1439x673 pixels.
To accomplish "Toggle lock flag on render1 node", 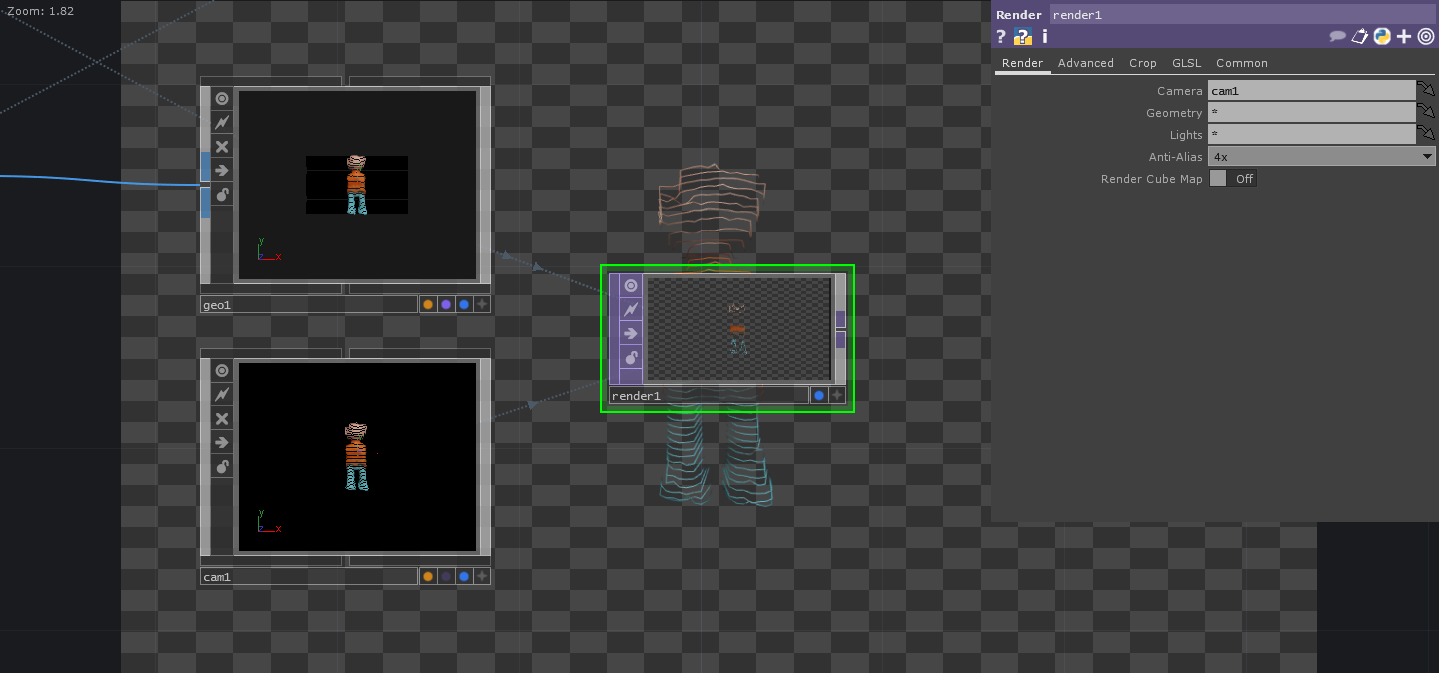I will 631,357.
